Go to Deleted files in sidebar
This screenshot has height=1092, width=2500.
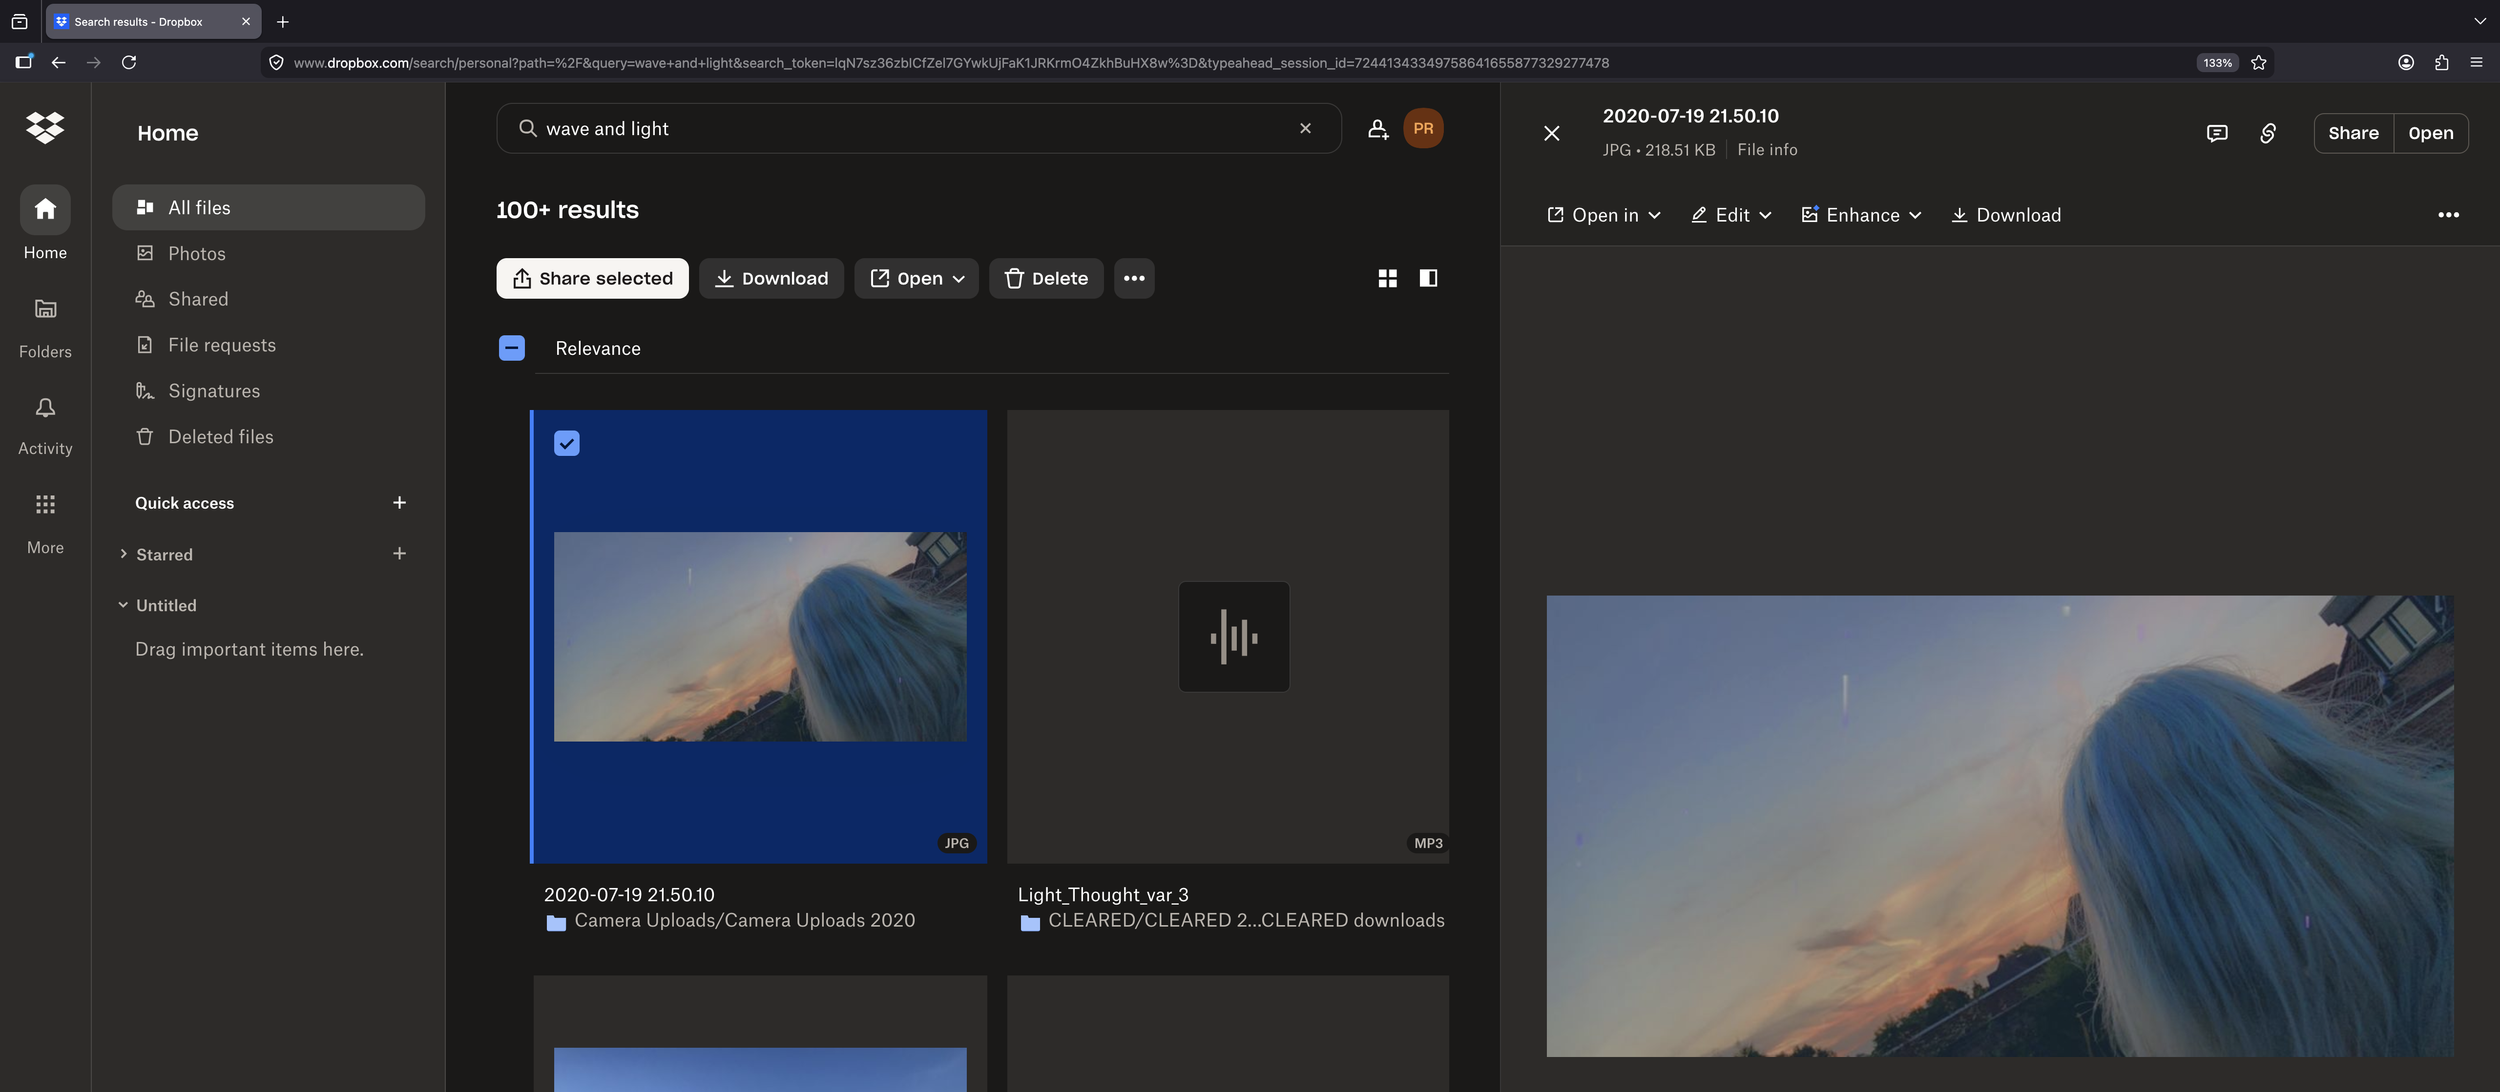pos(220,437)
